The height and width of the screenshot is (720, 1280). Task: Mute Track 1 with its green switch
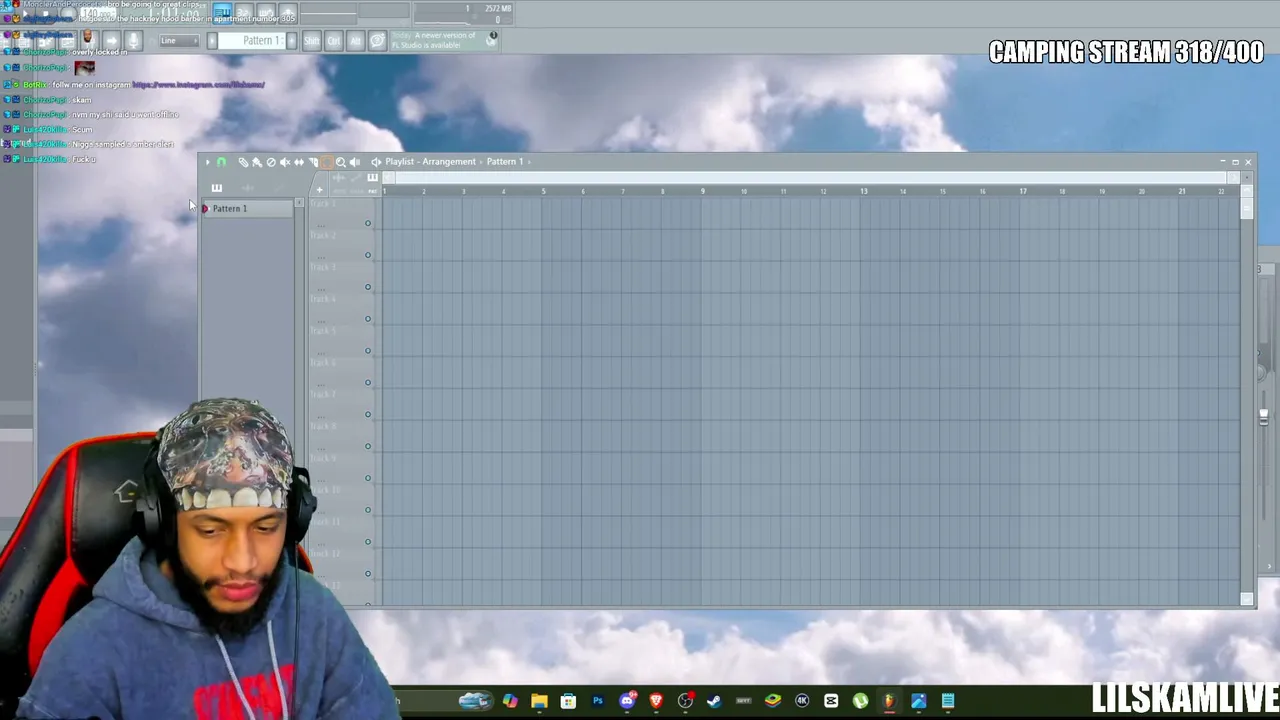pos(368,223)
